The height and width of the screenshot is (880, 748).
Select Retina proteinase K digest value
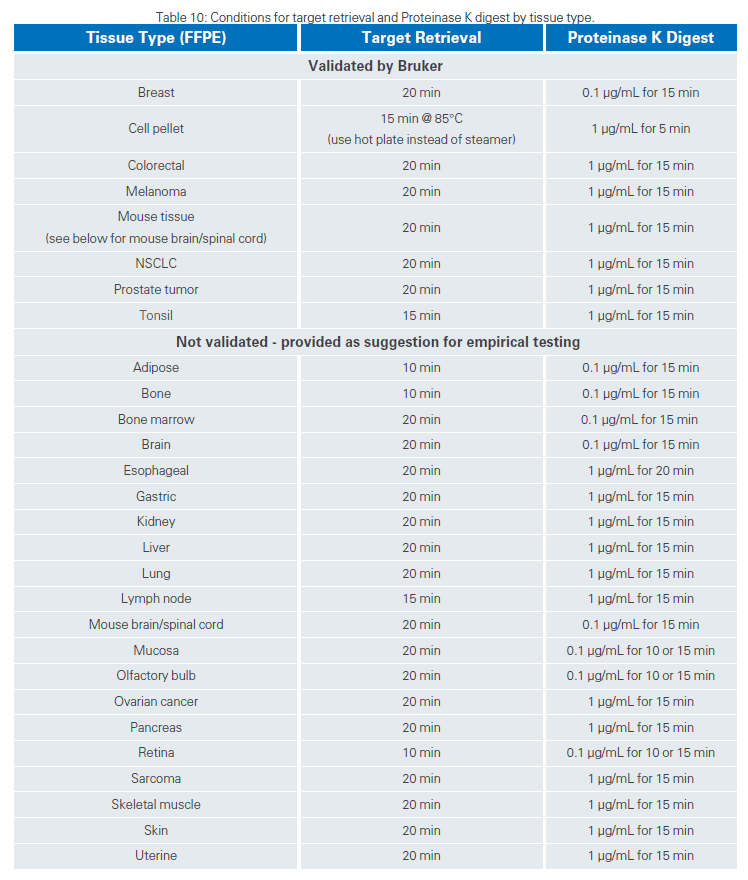[x=641, y=753]
